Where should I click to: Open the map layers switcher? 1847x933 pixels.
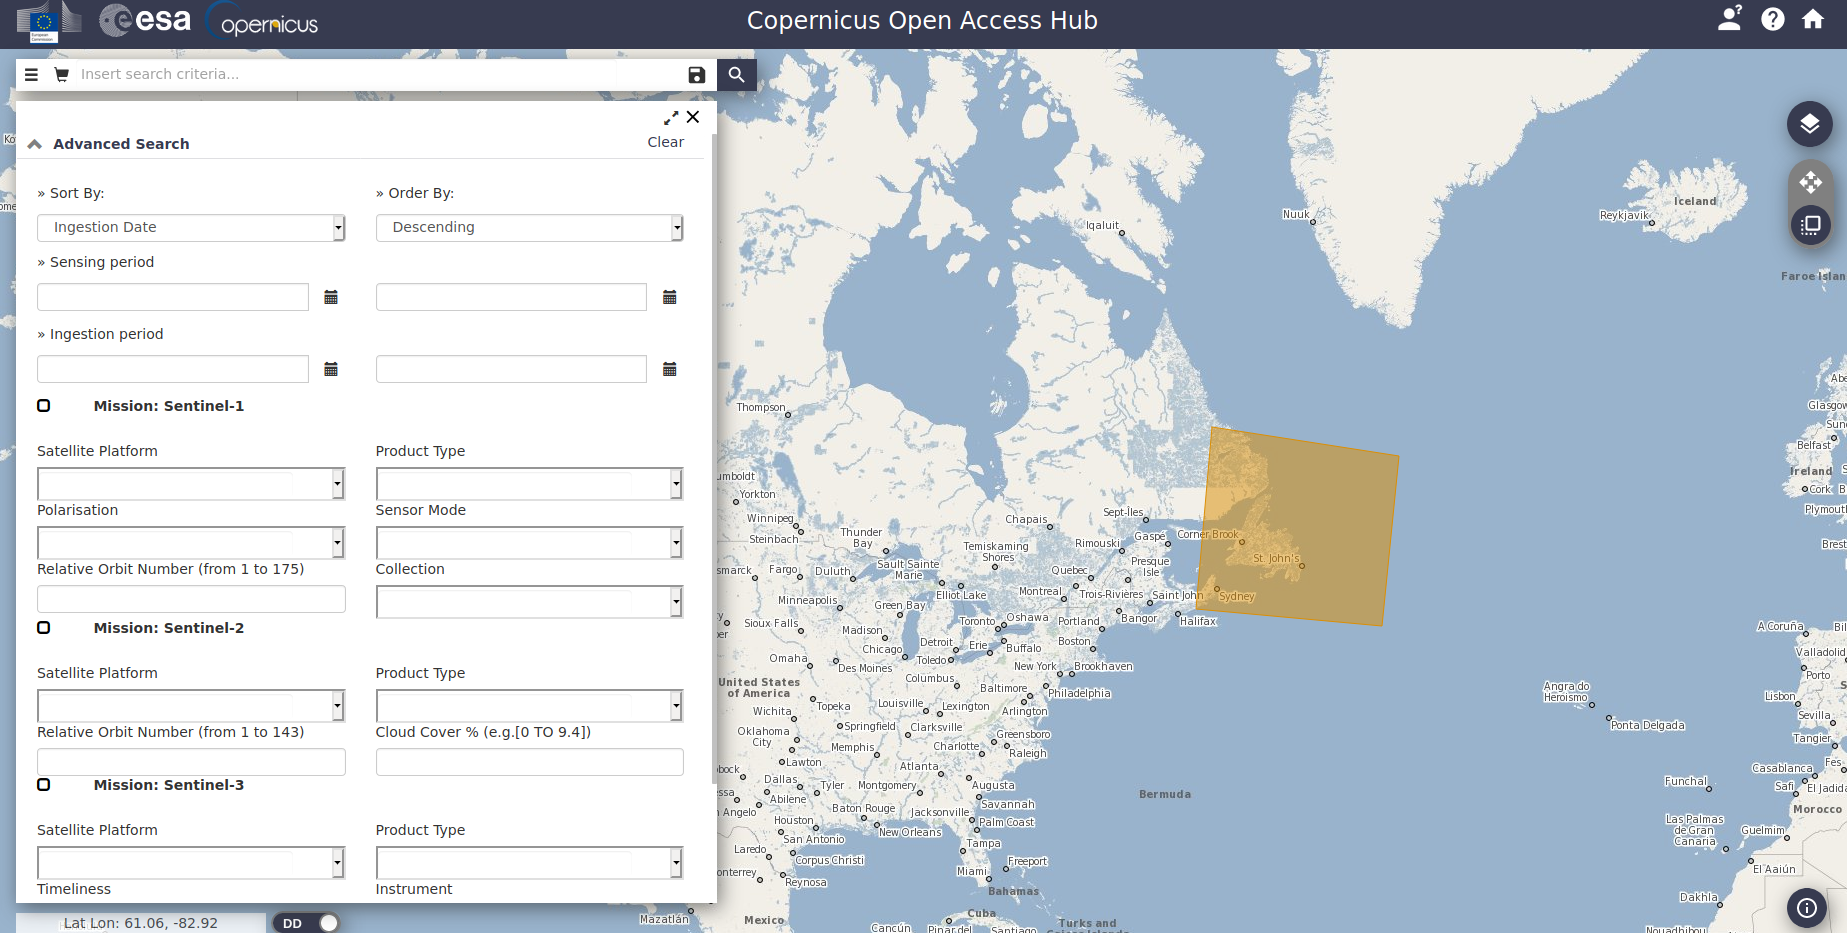click(x=1809, y=124)
